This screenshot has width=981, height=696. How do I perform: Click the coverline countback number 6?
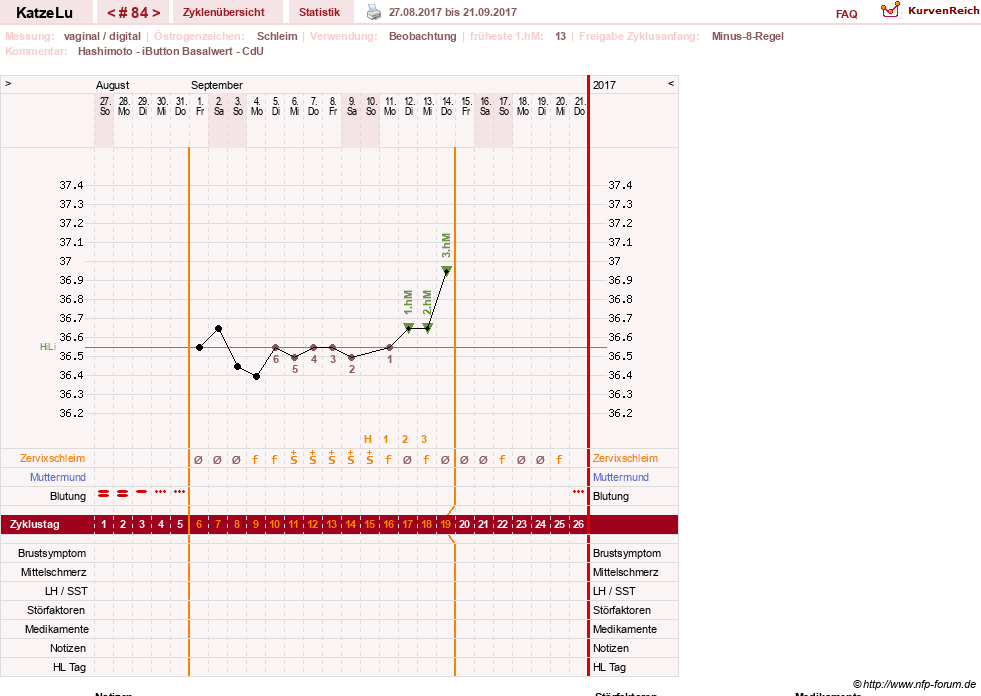click(276, 359)
